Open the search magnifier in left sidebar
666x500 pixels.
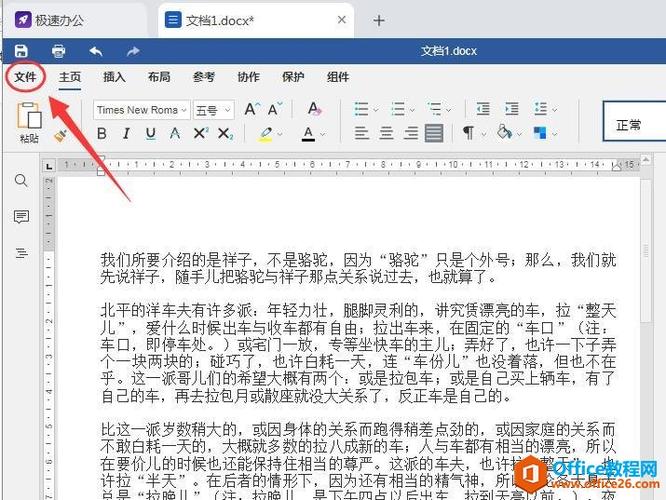(x=21, y=181)
